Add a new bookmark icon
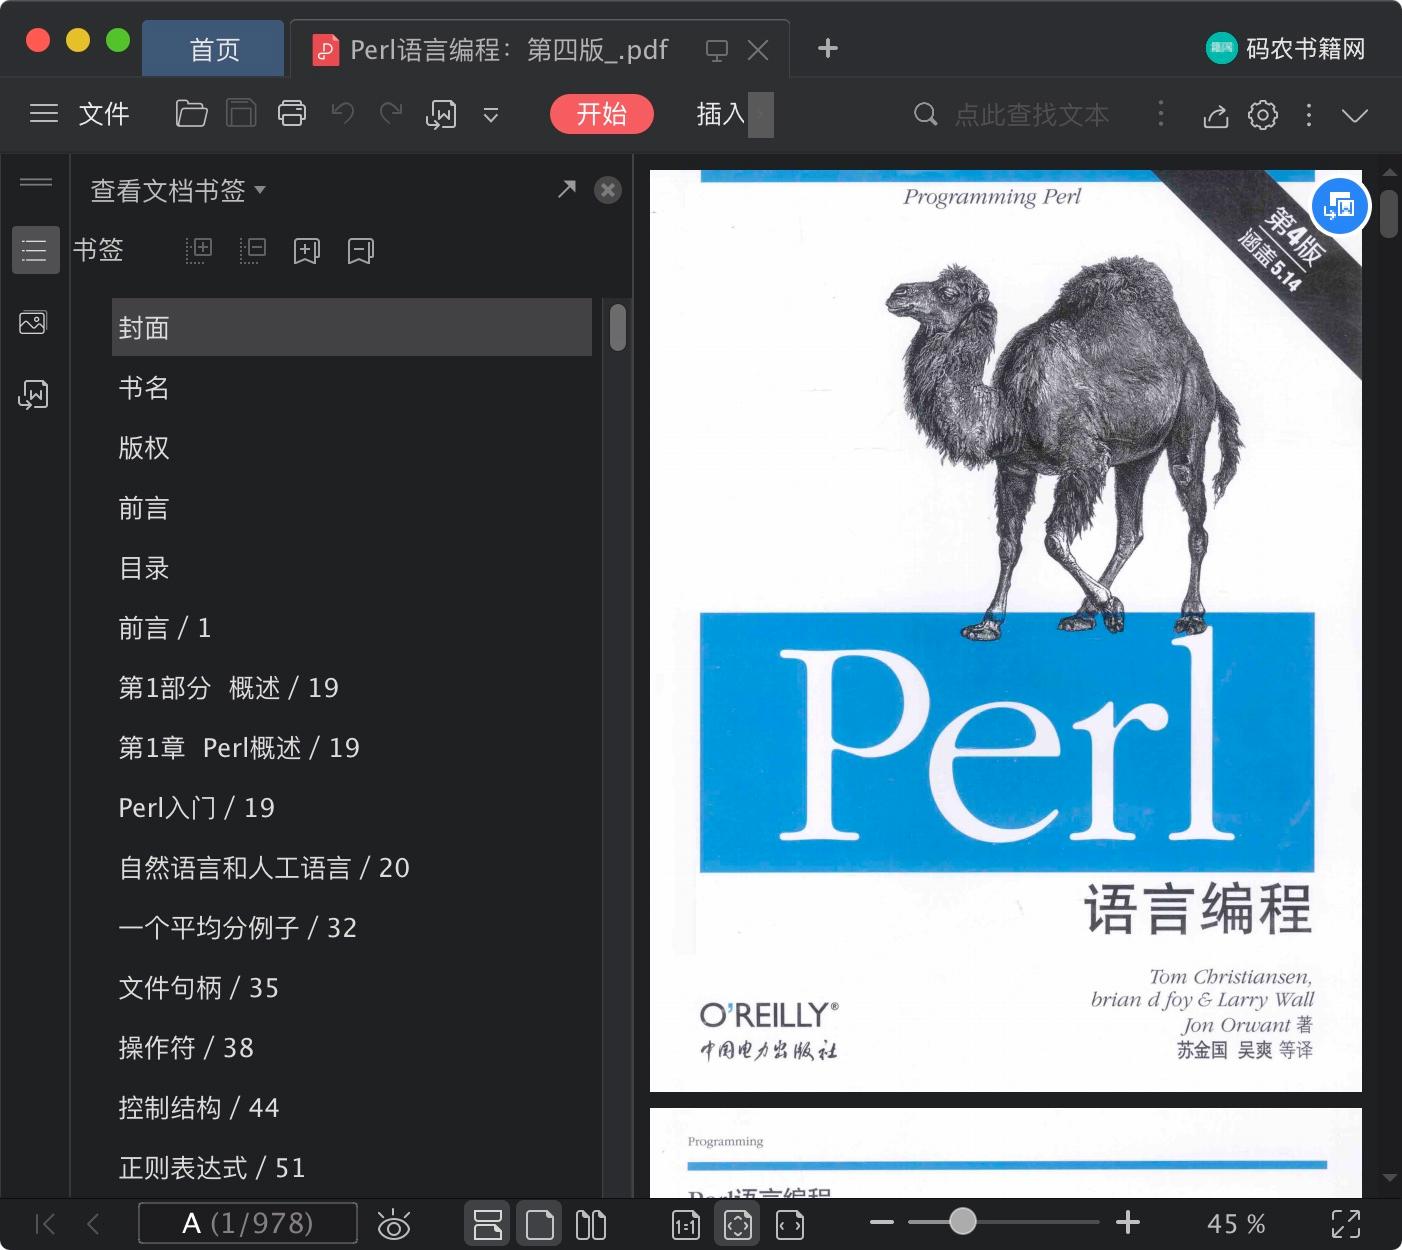The height and width of the screenshot is (1250, 1402). click(x=306, y=251)
